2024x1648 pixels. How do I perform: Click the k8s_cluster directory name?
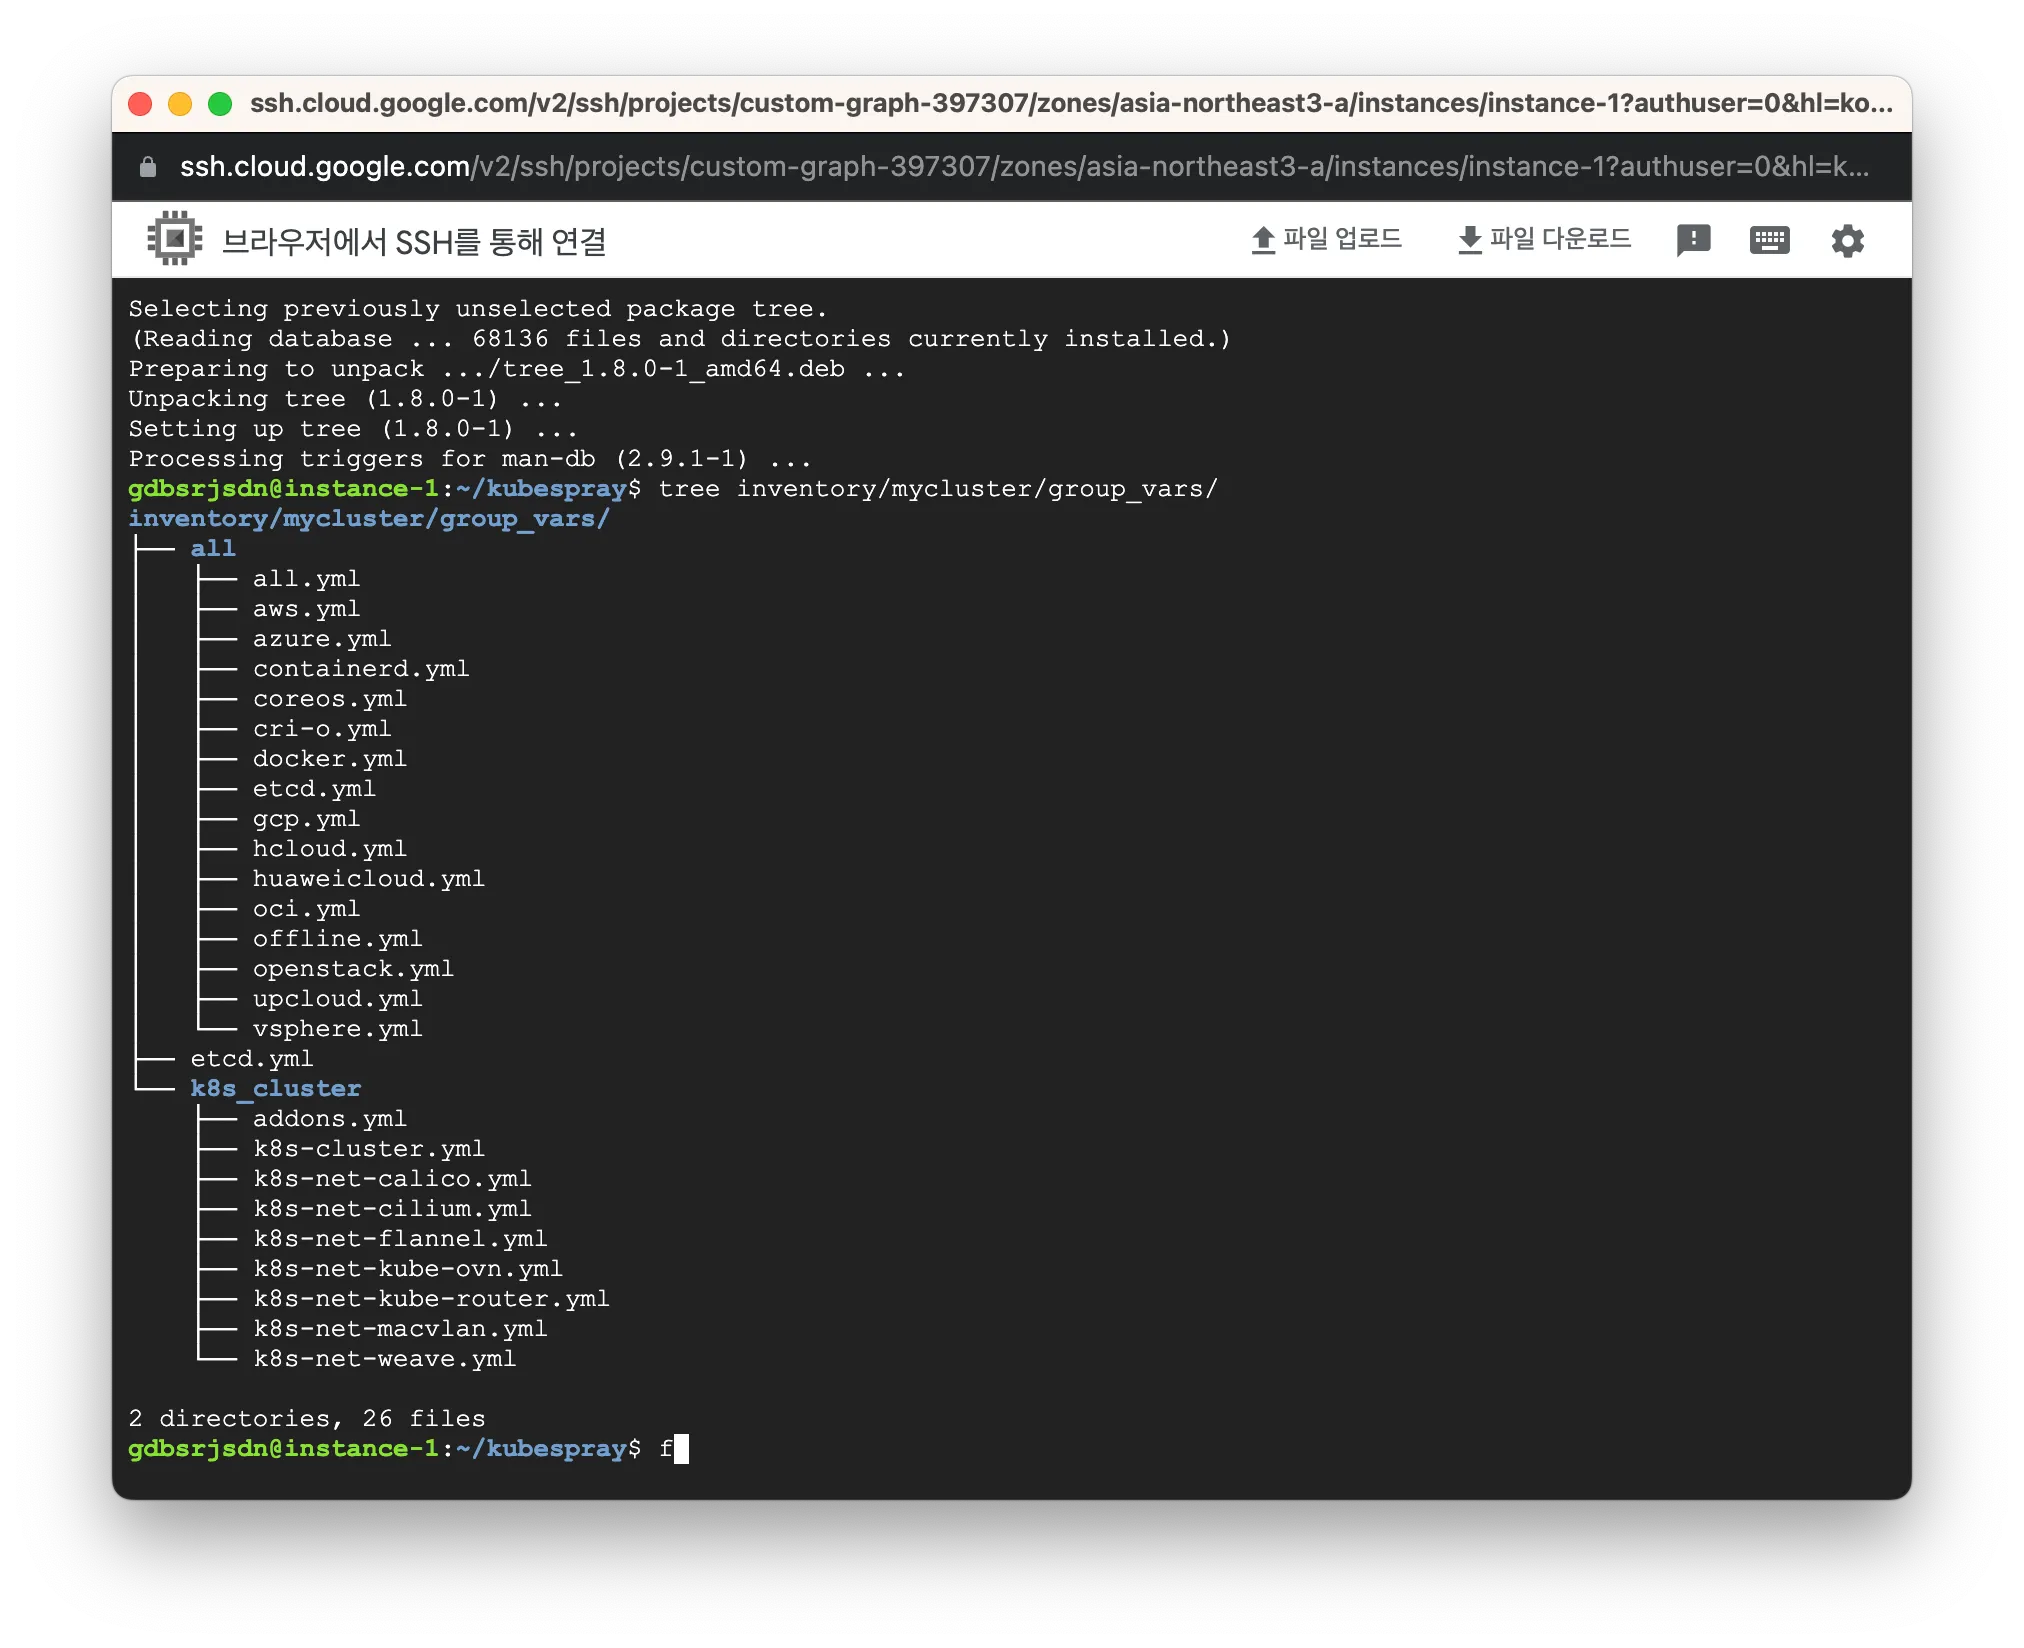pos(276,1088)
